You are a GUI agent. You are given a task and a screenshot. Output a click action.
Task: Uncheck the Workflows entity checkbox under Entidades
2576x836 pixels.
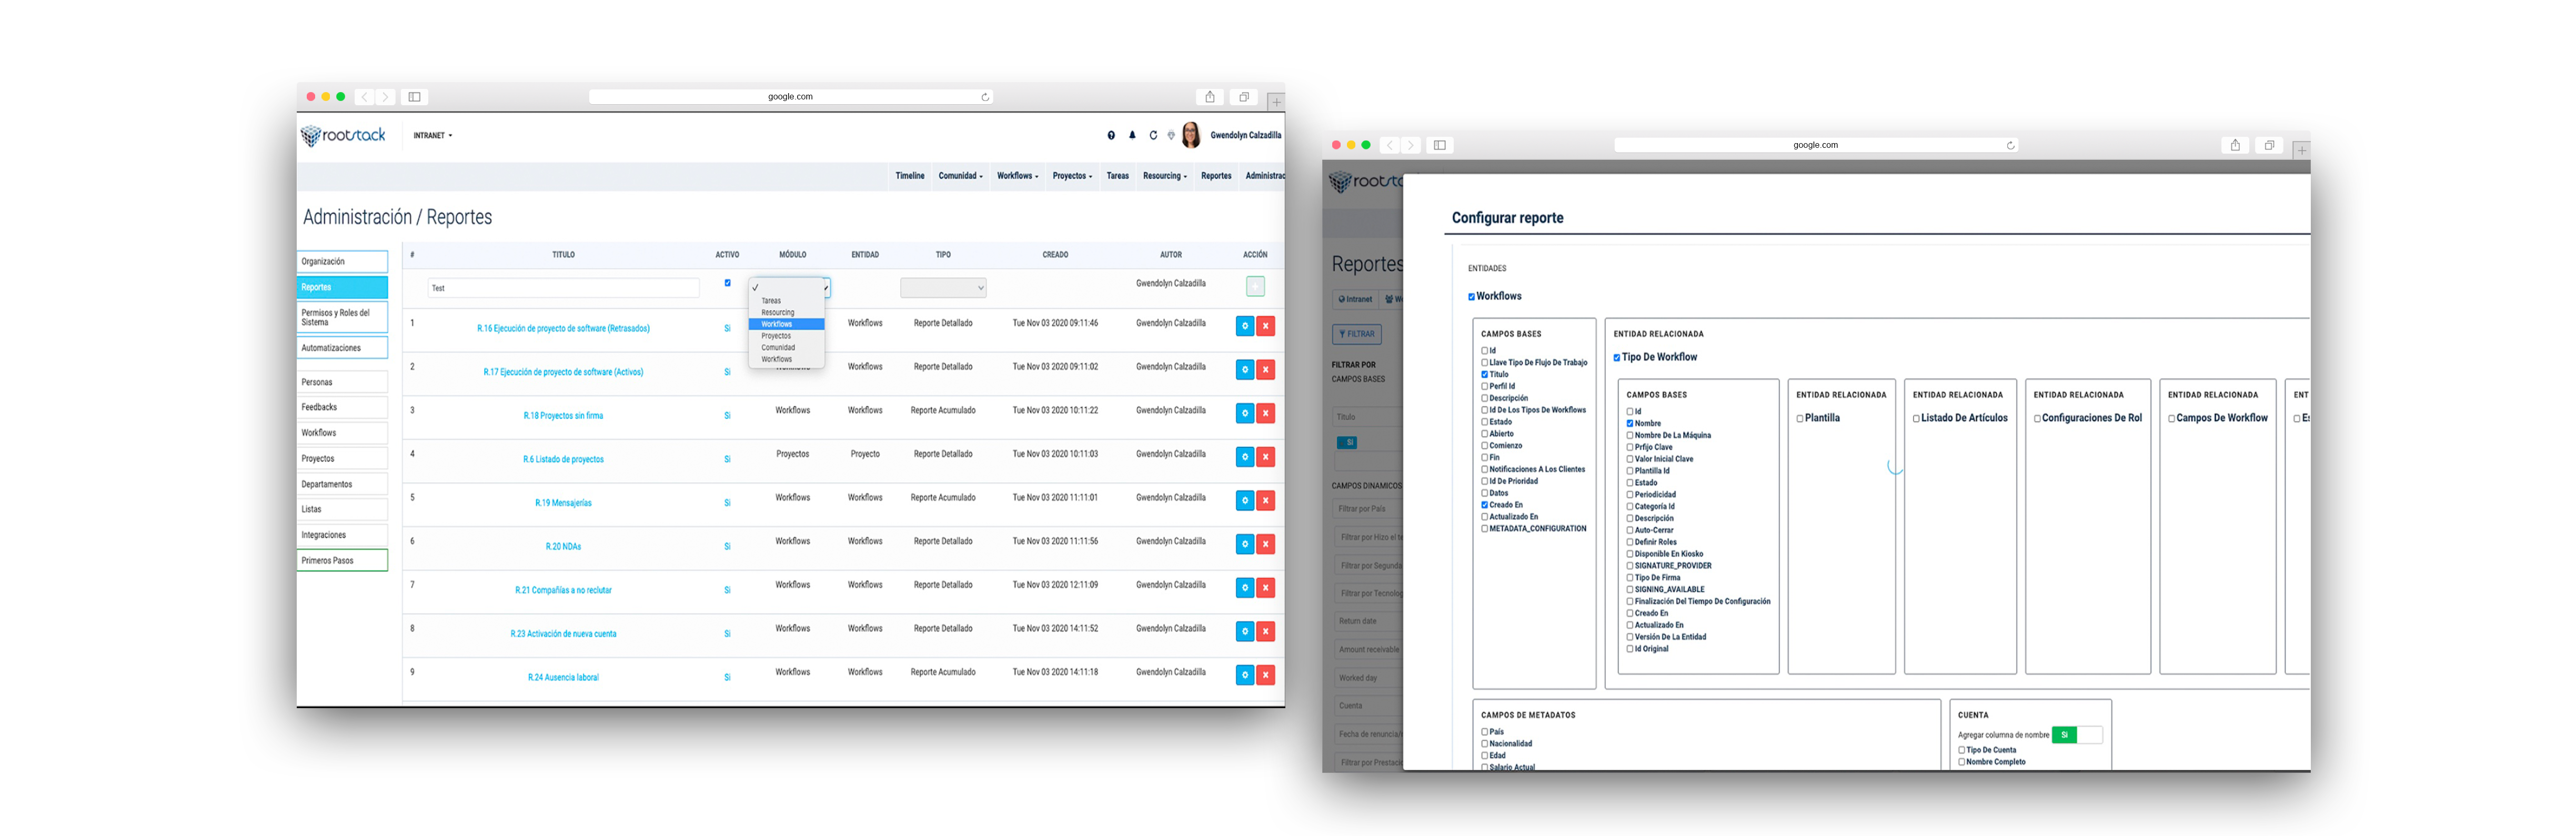coord(1471,297)
